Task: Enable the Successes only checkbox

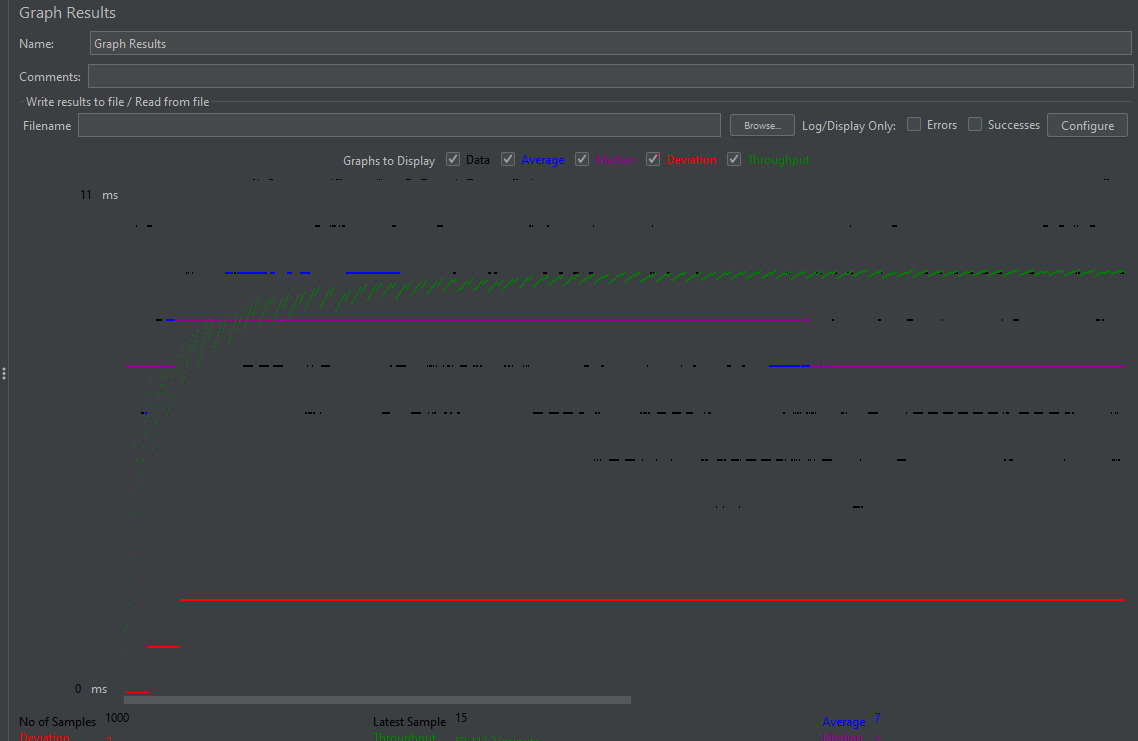Action: pos(975,124)
